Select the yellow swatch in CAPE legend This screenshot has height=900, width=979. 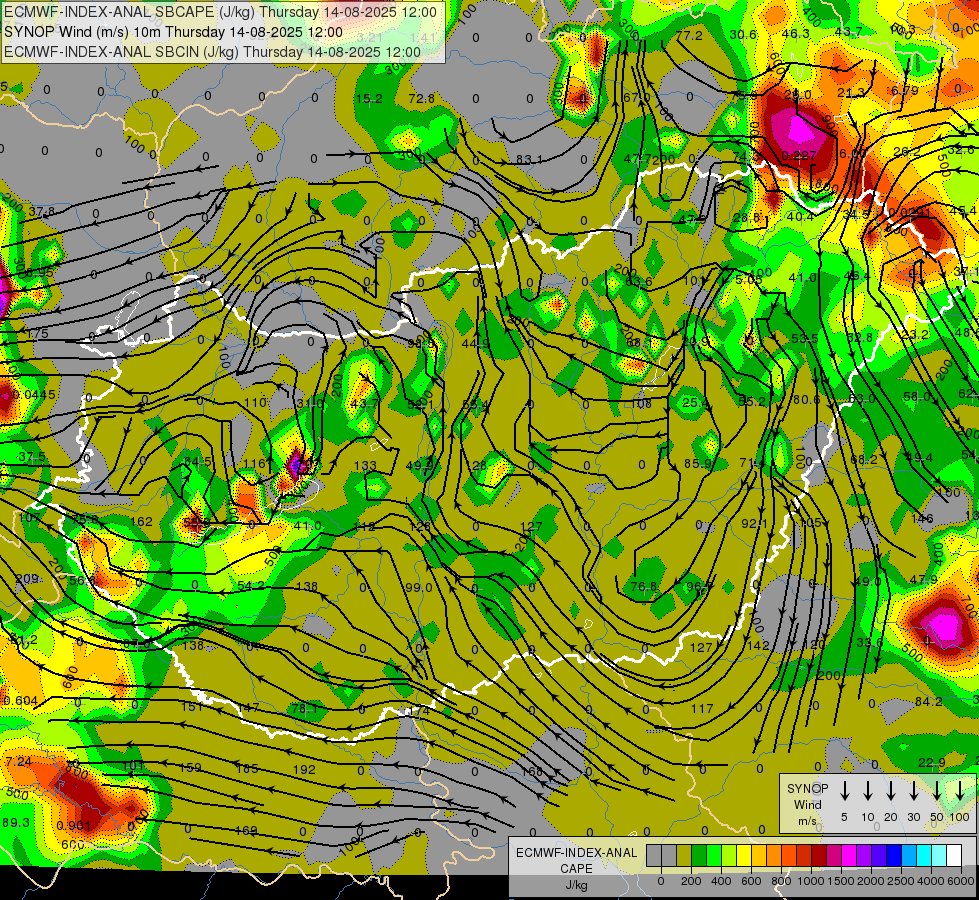click(744, 855)
